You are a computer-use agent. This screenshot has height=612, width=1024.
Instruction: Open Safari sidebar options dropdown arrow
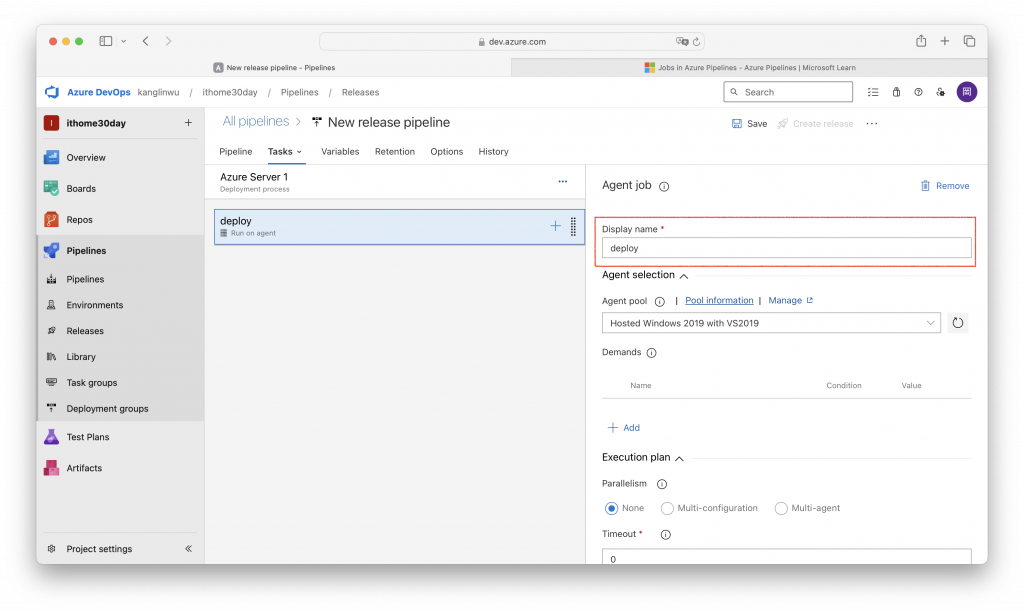(x=123, y=41)
